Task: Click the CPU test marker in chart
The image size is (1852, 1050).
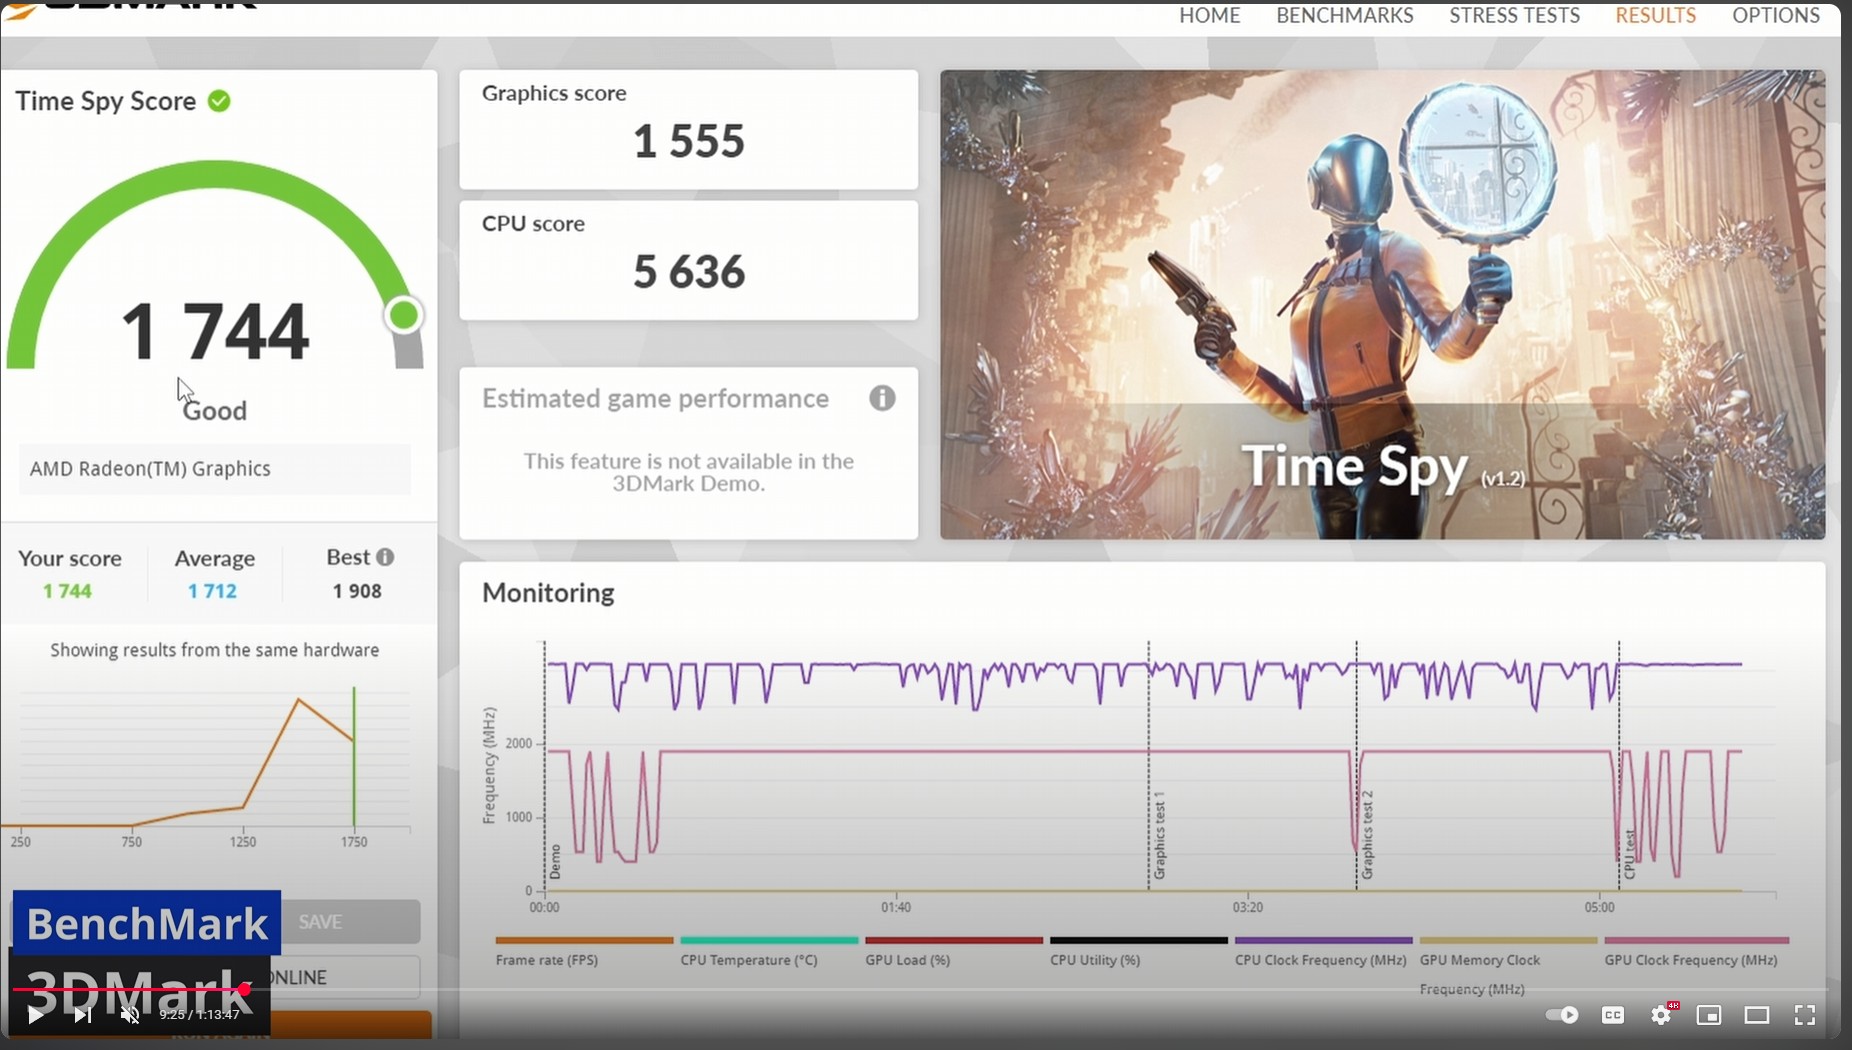Action: [1630, 854]
